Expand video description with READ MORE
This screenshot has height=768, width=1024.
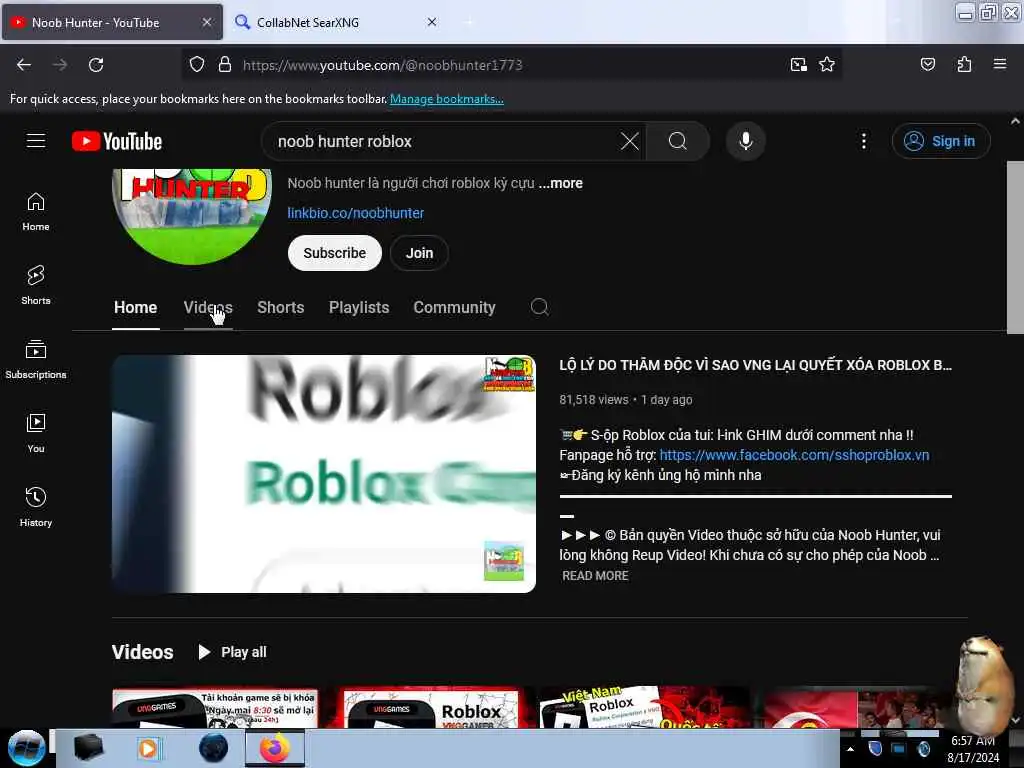tap(595, 575)
